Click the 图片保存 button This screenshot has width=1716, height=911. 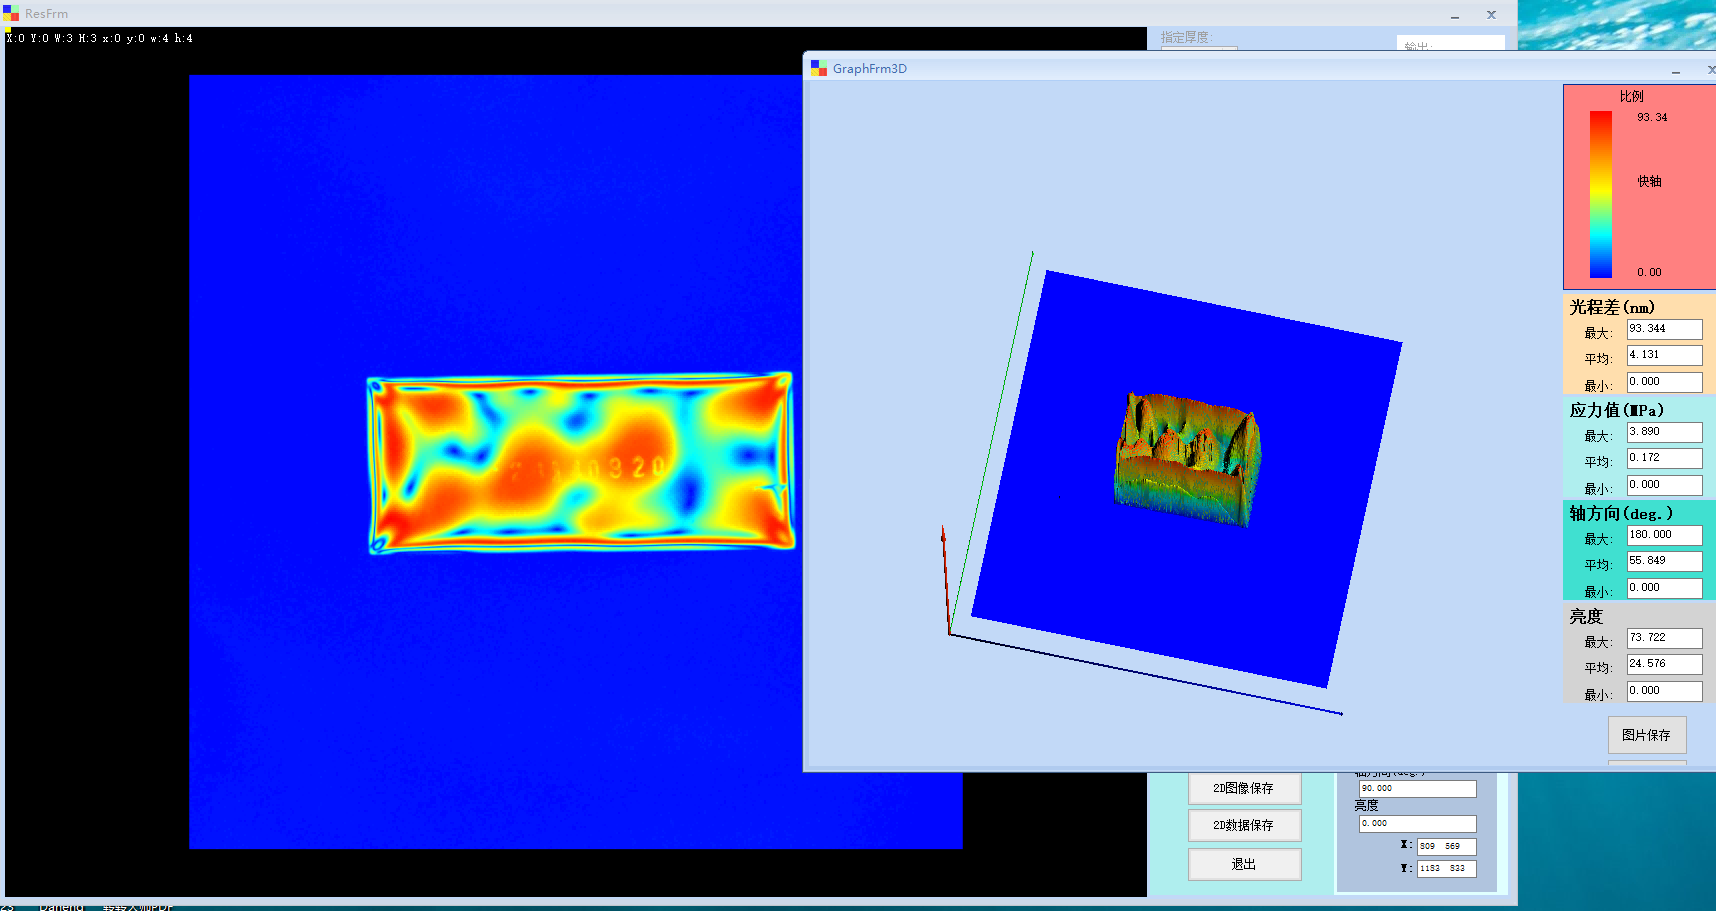click(1646, 735)
